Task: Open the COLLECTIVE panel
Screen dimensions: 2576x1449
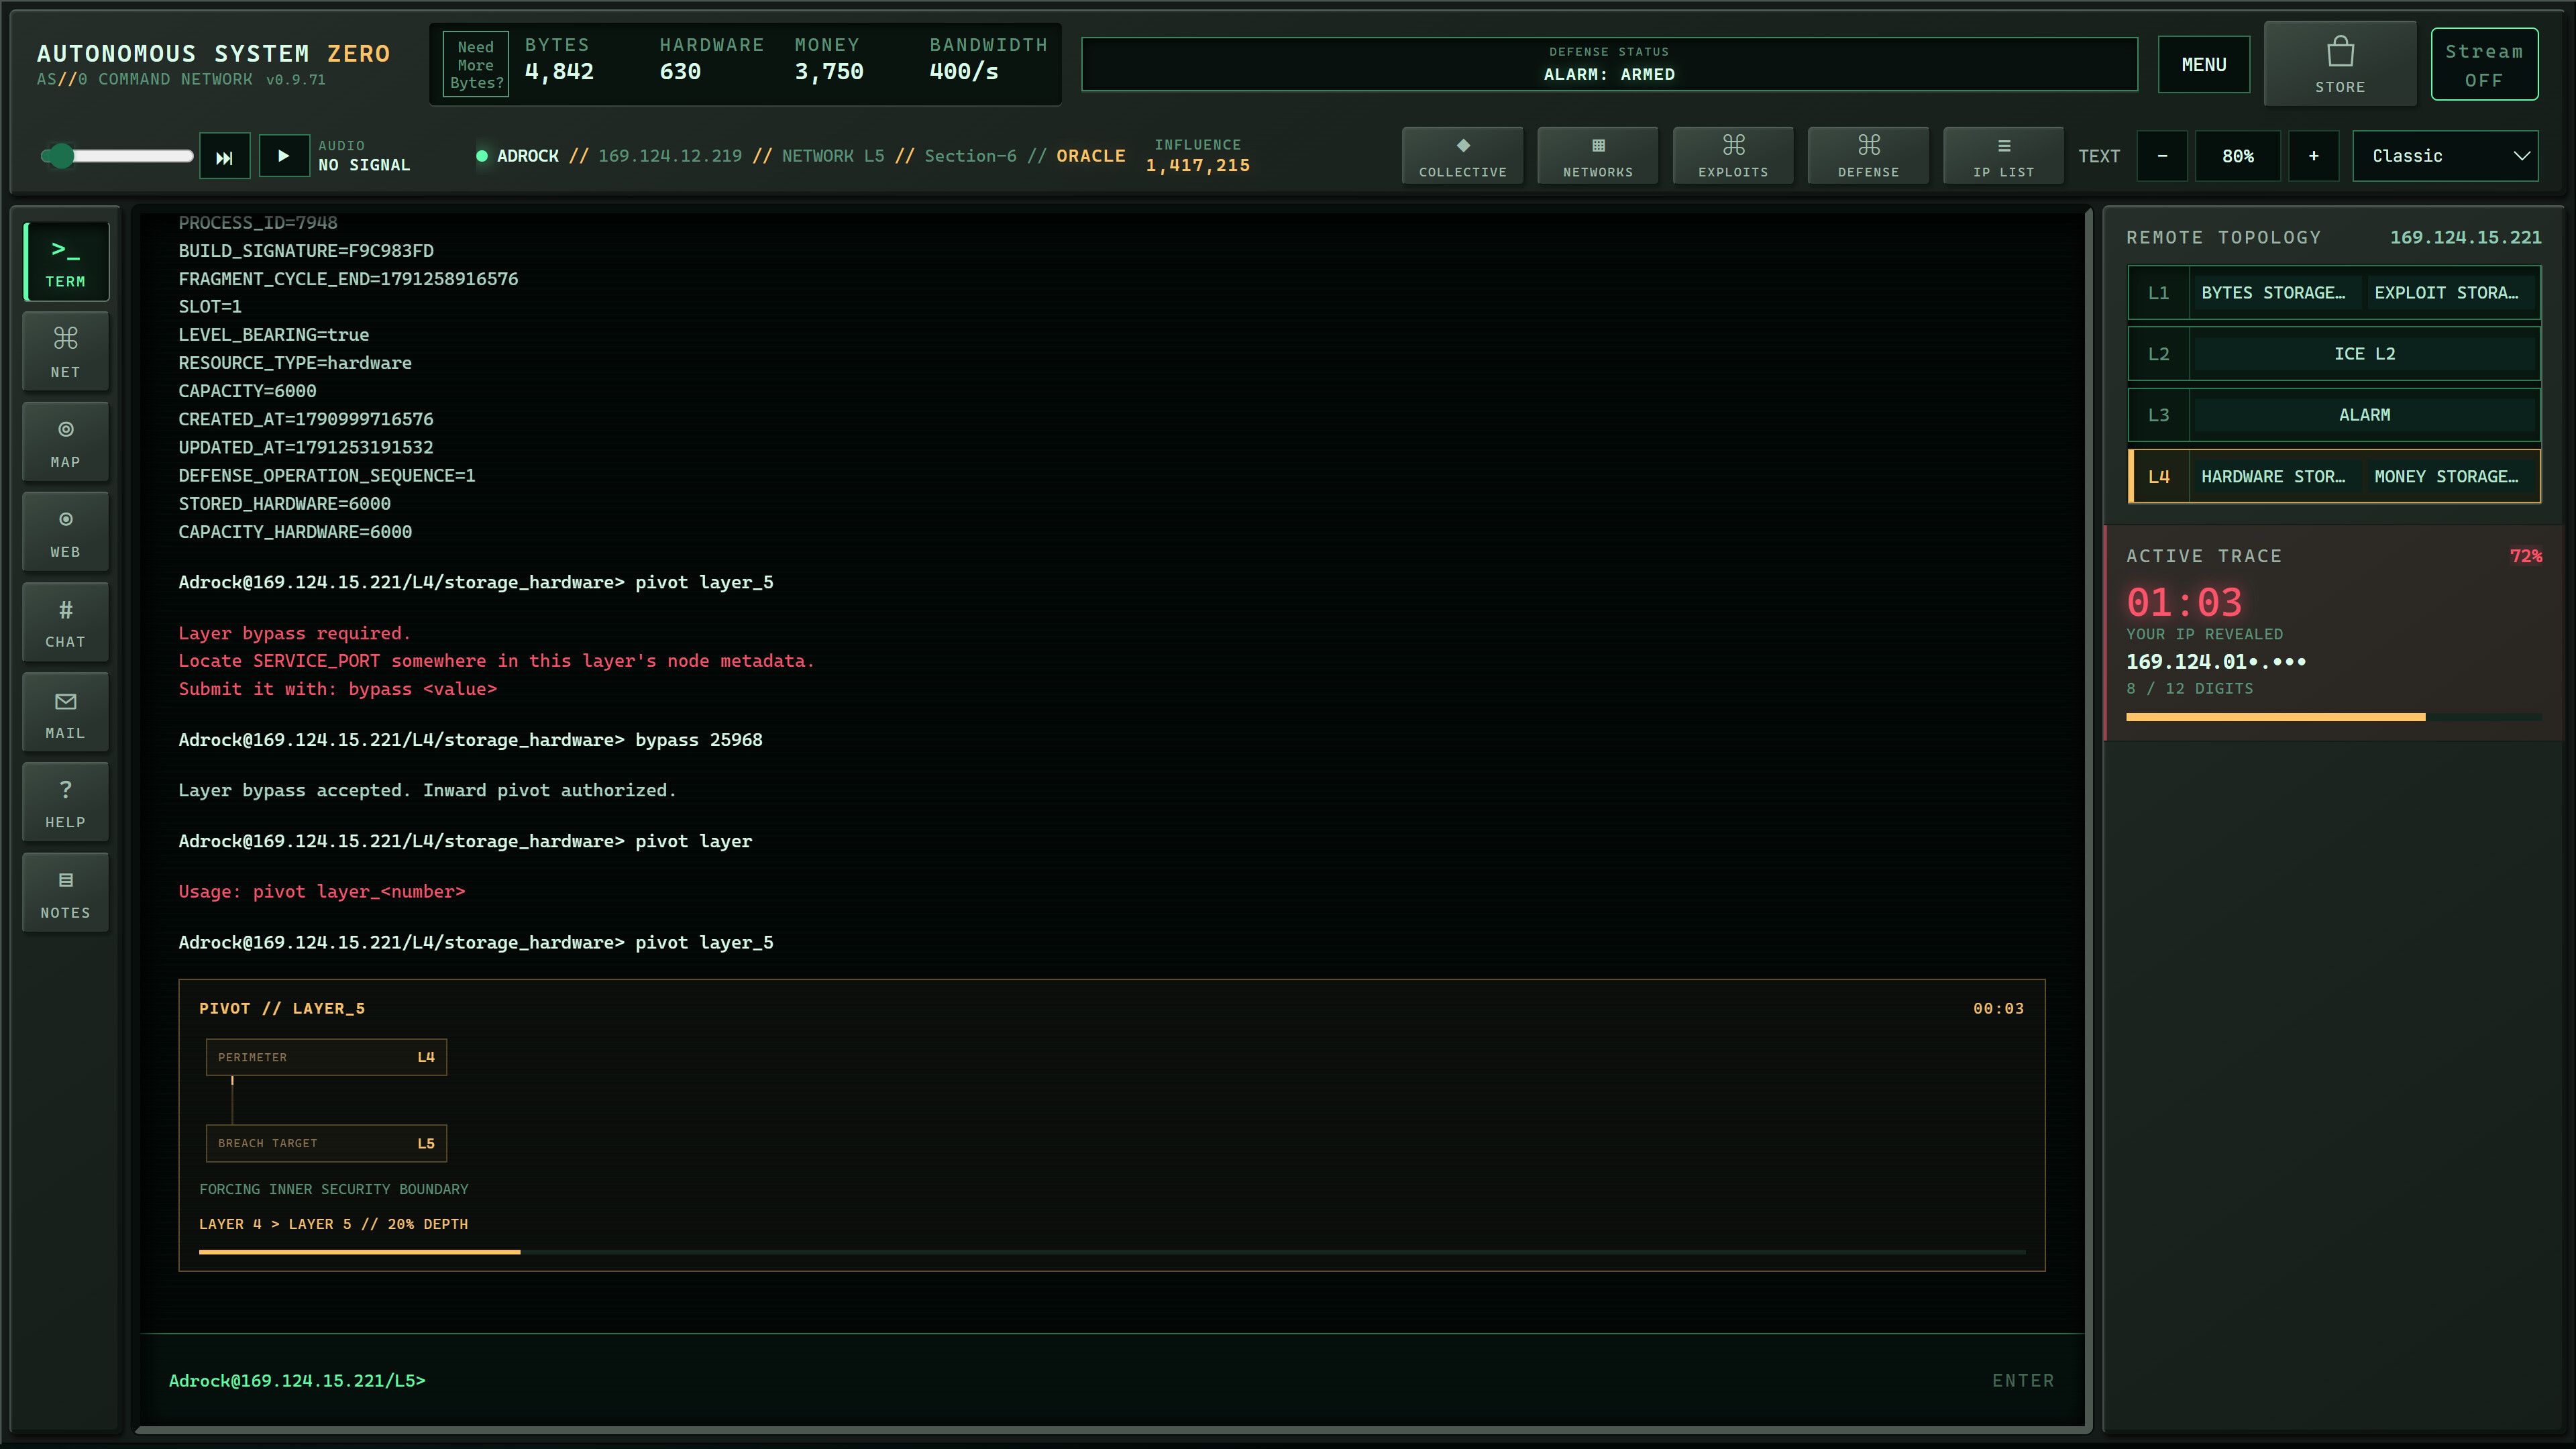Action: (1462, 156)
